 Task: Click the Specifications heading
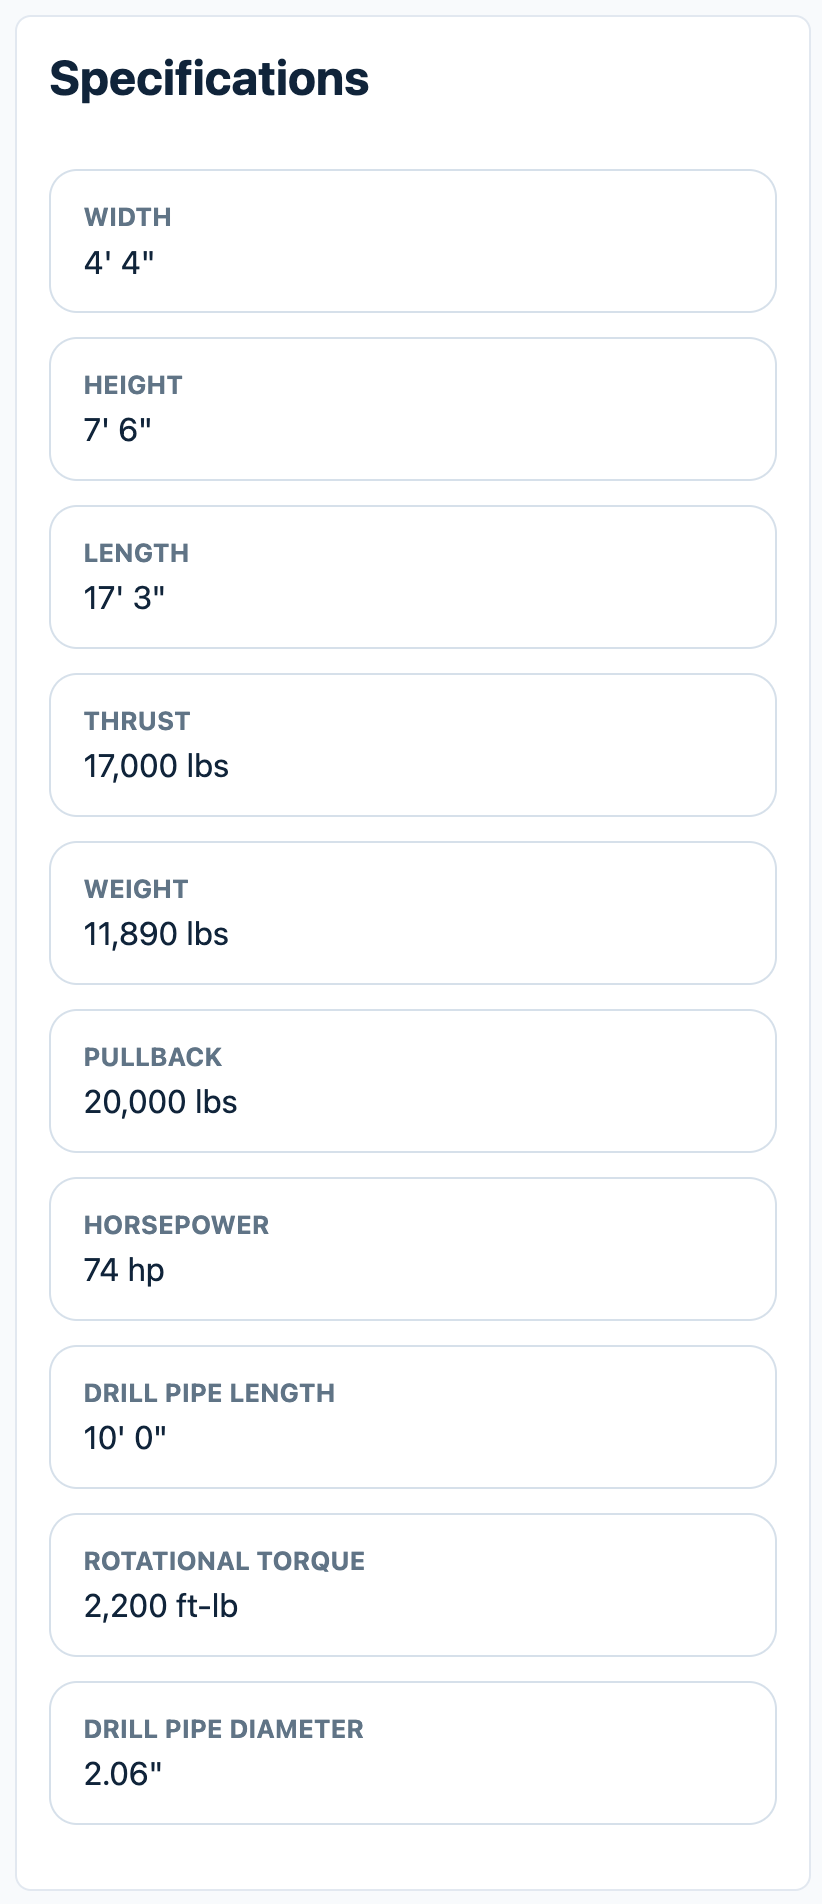(x=209, y=79)
